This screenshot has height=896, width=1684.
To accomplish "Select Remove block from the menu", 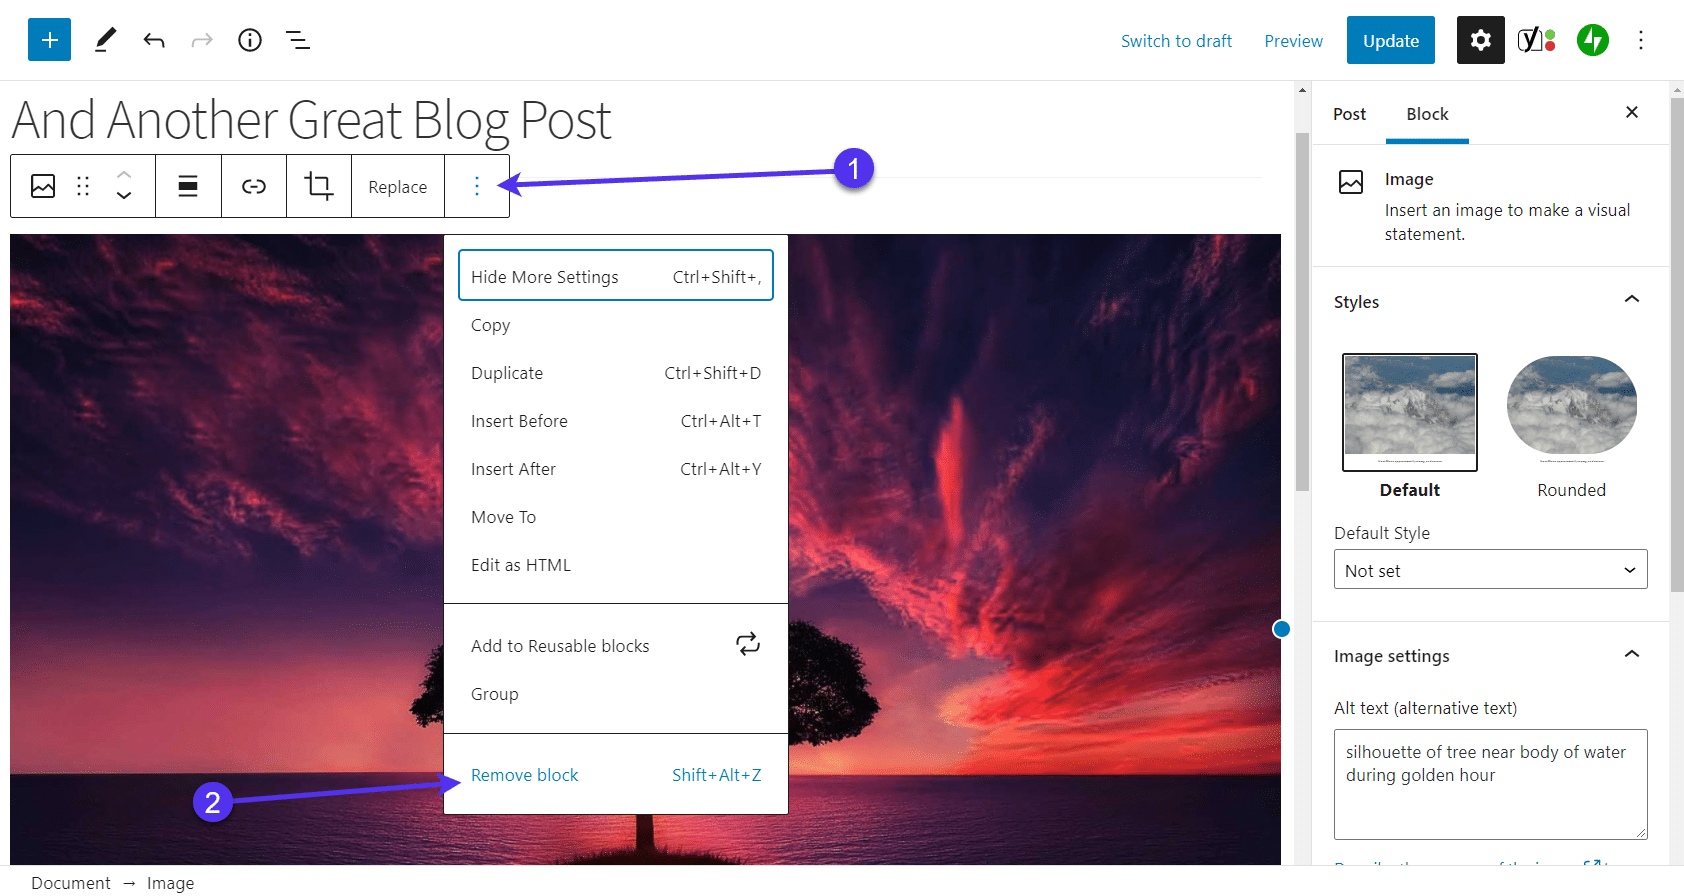I will point(525,775).
